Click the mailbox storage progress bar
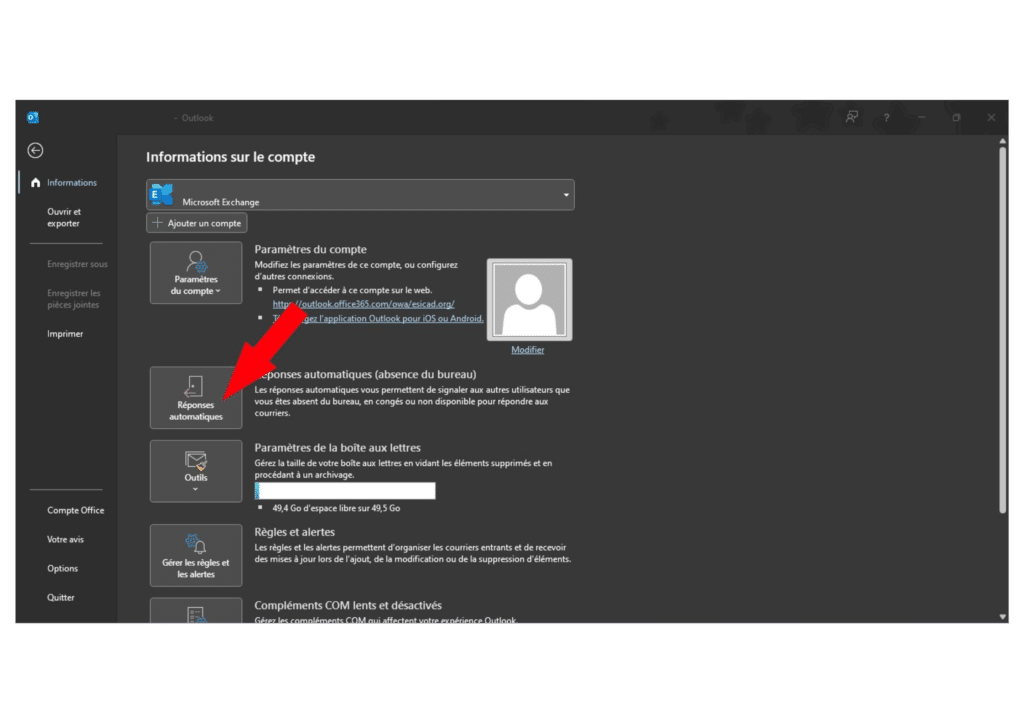Image resolution: width=1024 pixels, height=724 pixels. coord(345,491)
